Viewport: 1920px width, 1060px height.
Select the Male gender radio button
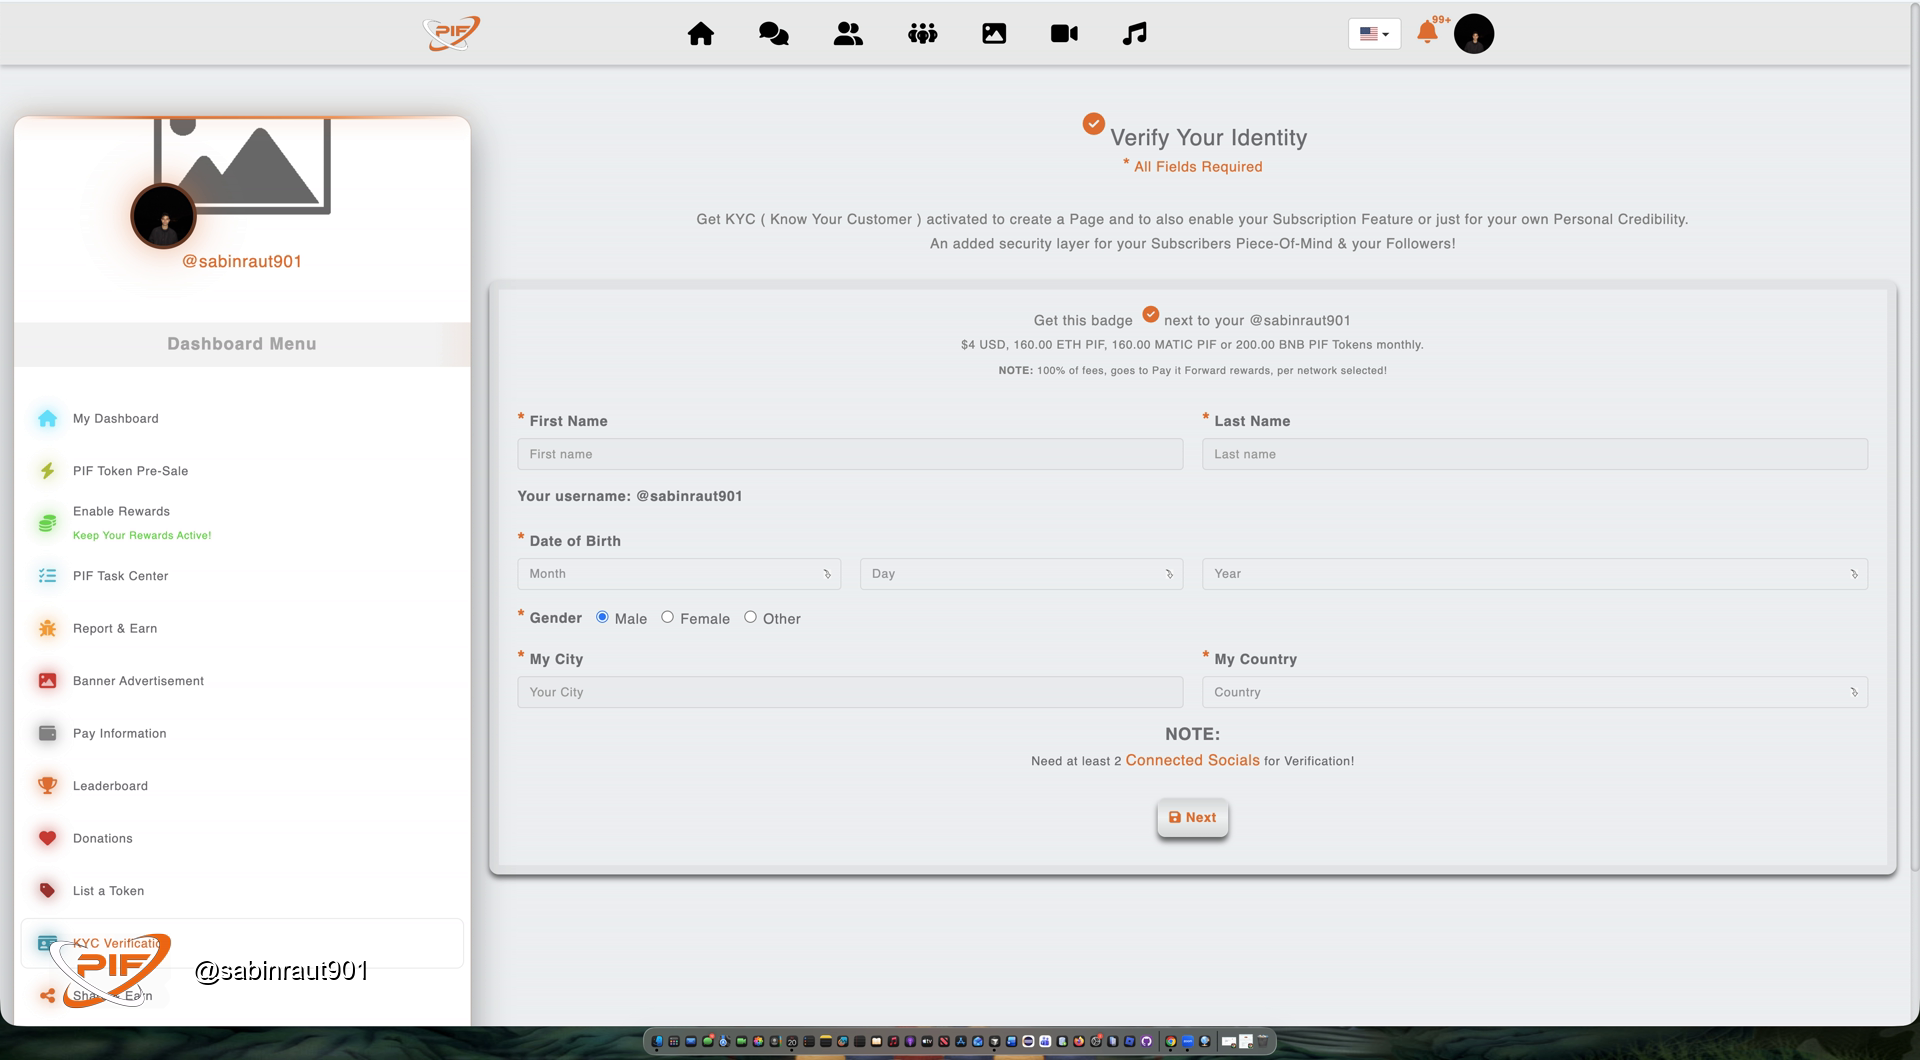point(601,617)
